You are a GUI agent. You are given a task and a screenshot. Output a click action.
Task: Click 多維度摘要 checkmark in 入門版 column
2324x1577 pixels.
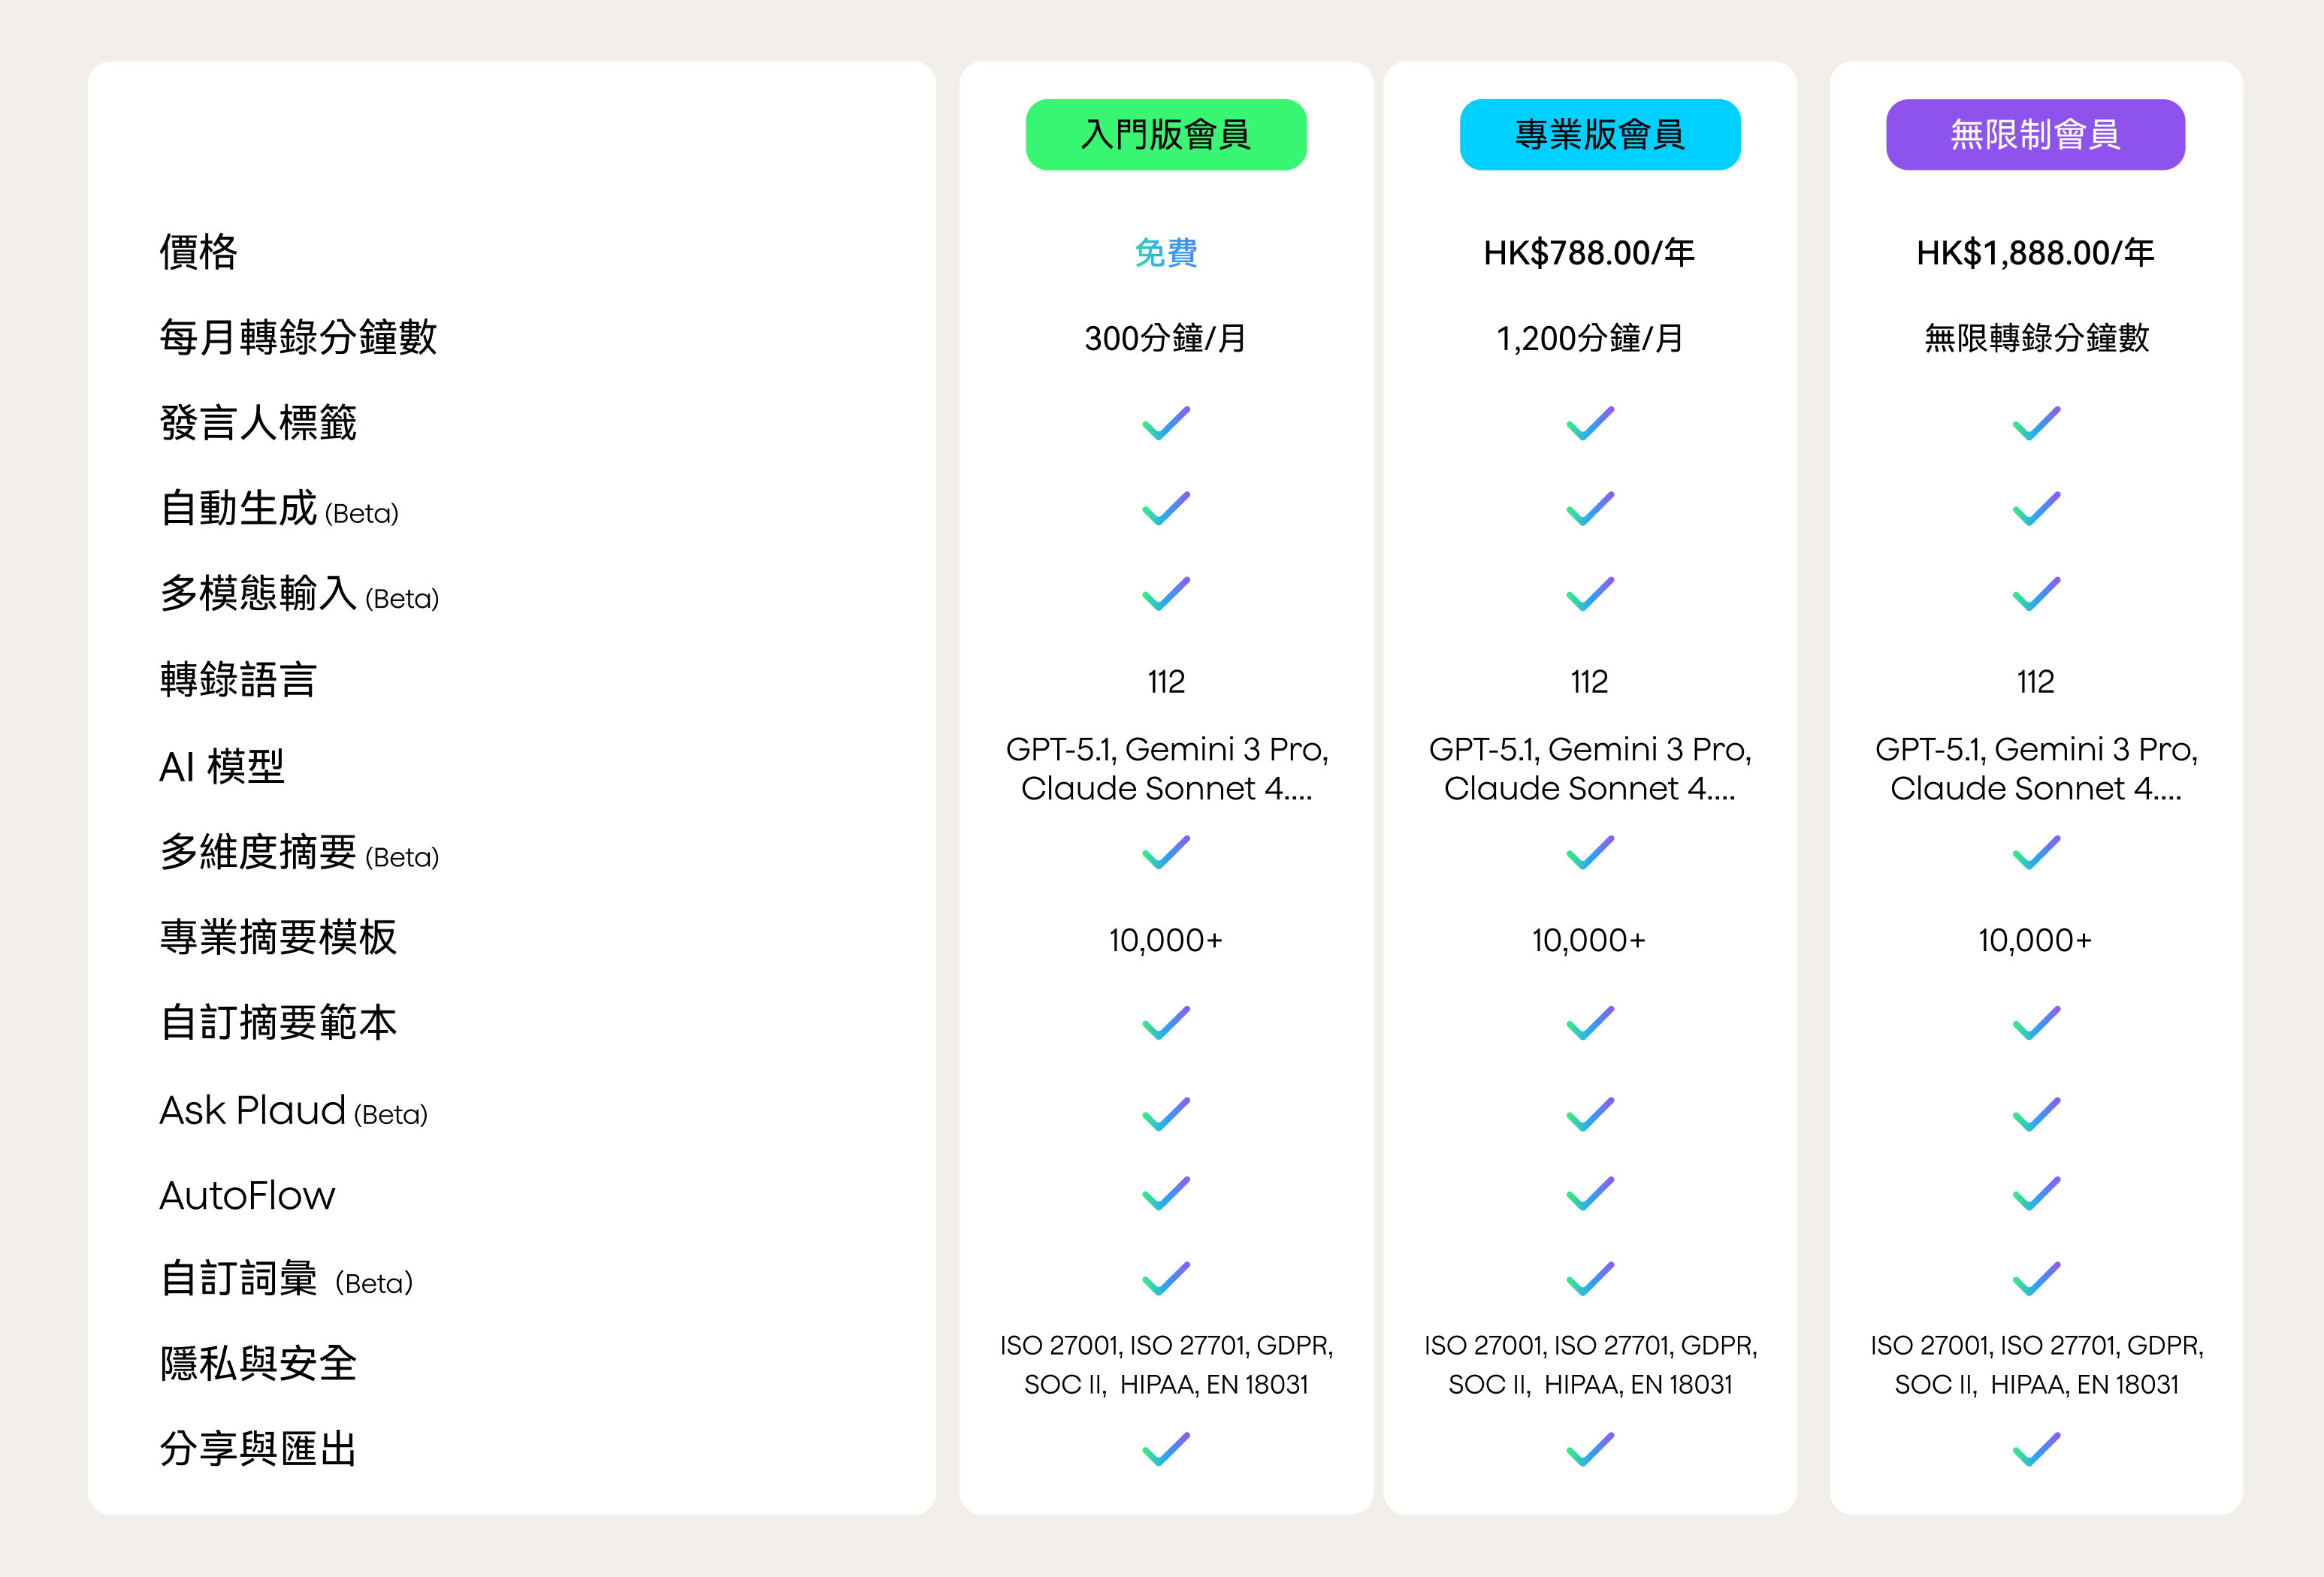[x=1166, y=852]
